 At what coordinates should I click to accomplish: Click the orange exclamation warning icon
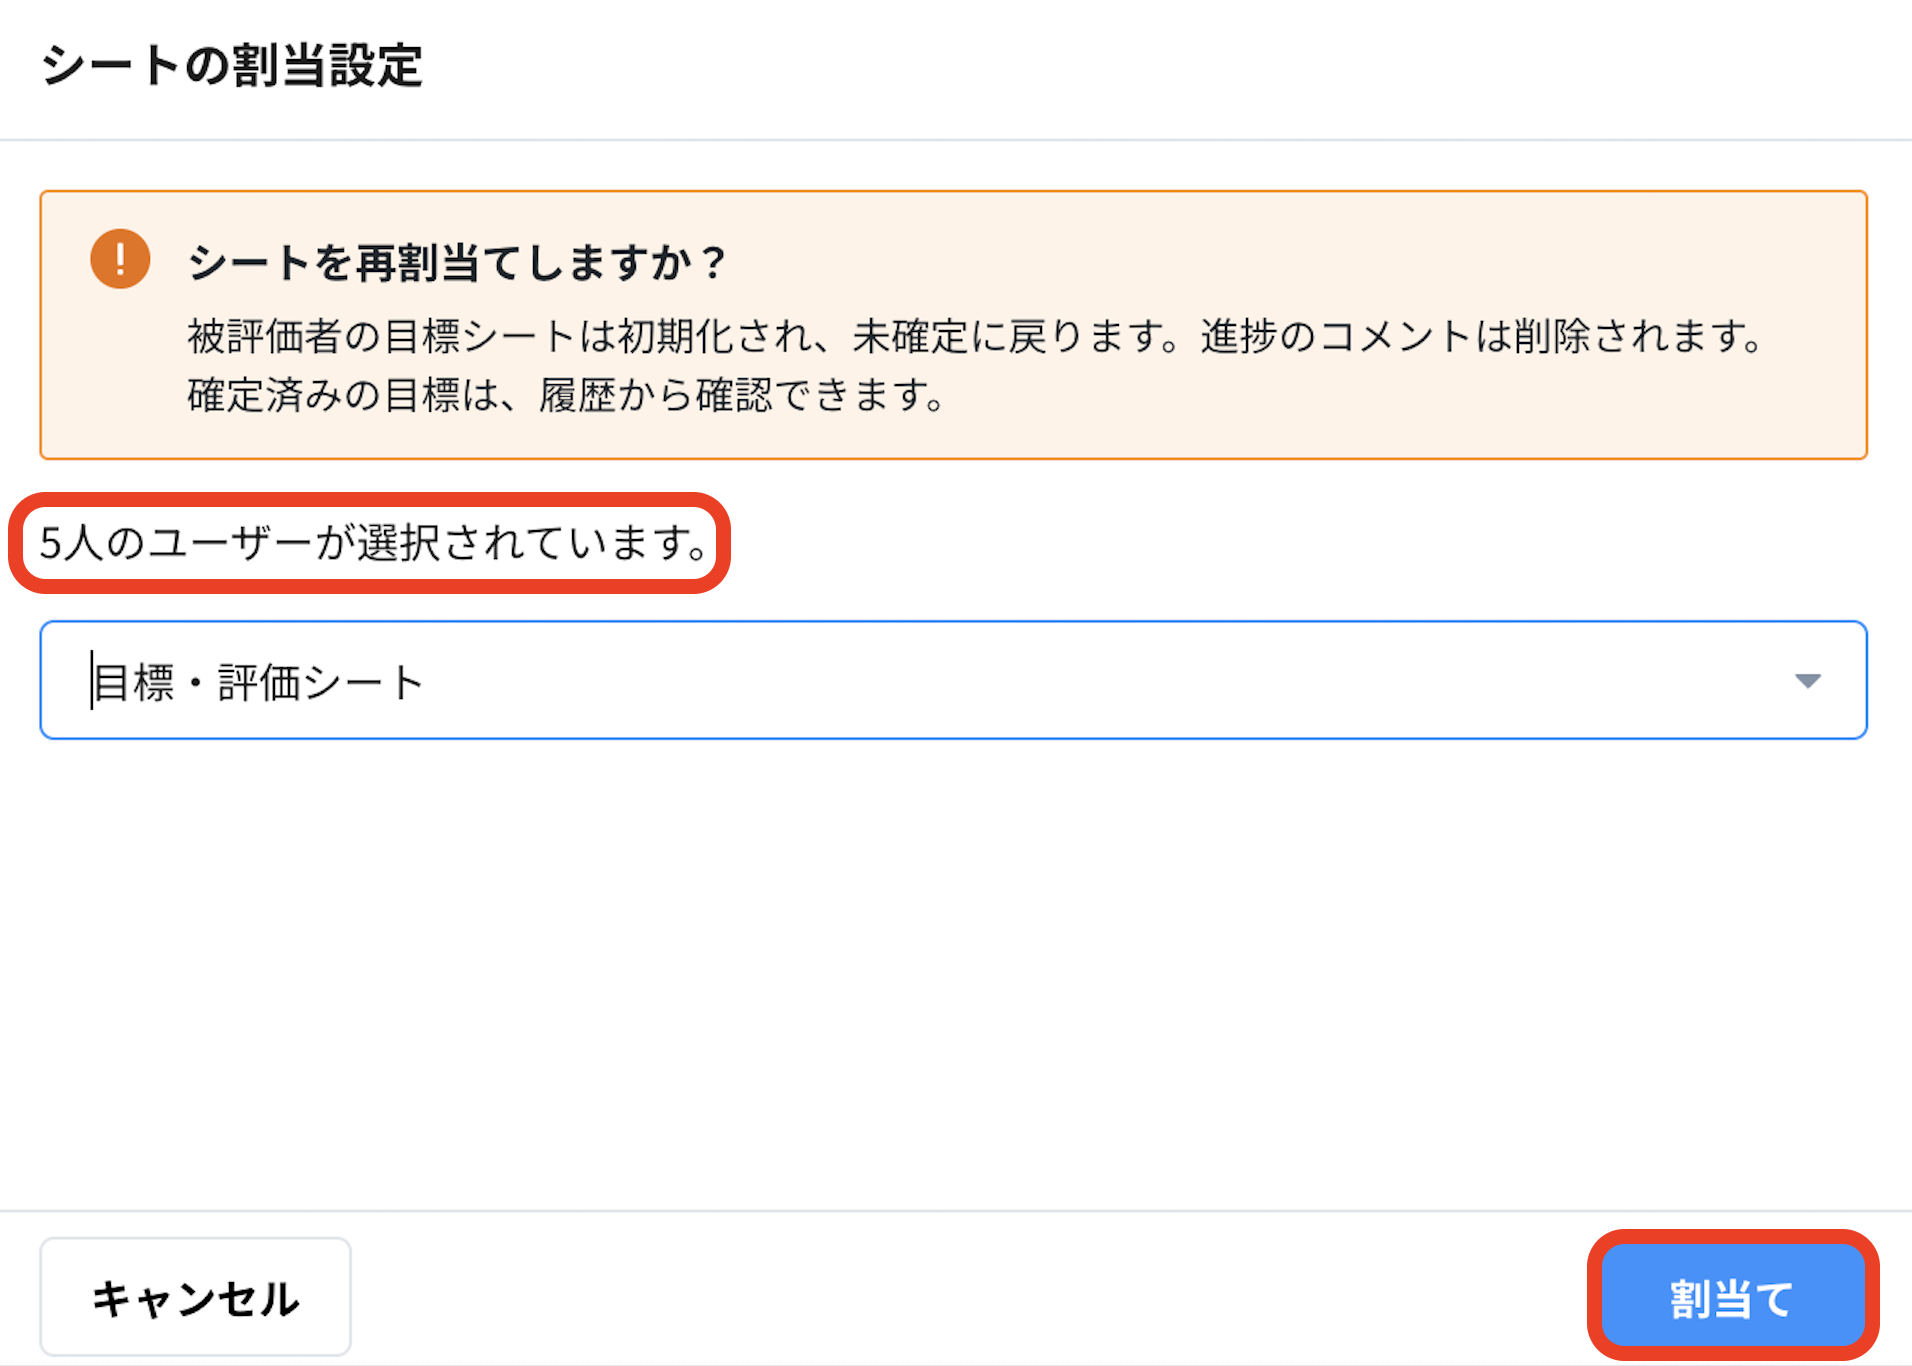point(120,259)
